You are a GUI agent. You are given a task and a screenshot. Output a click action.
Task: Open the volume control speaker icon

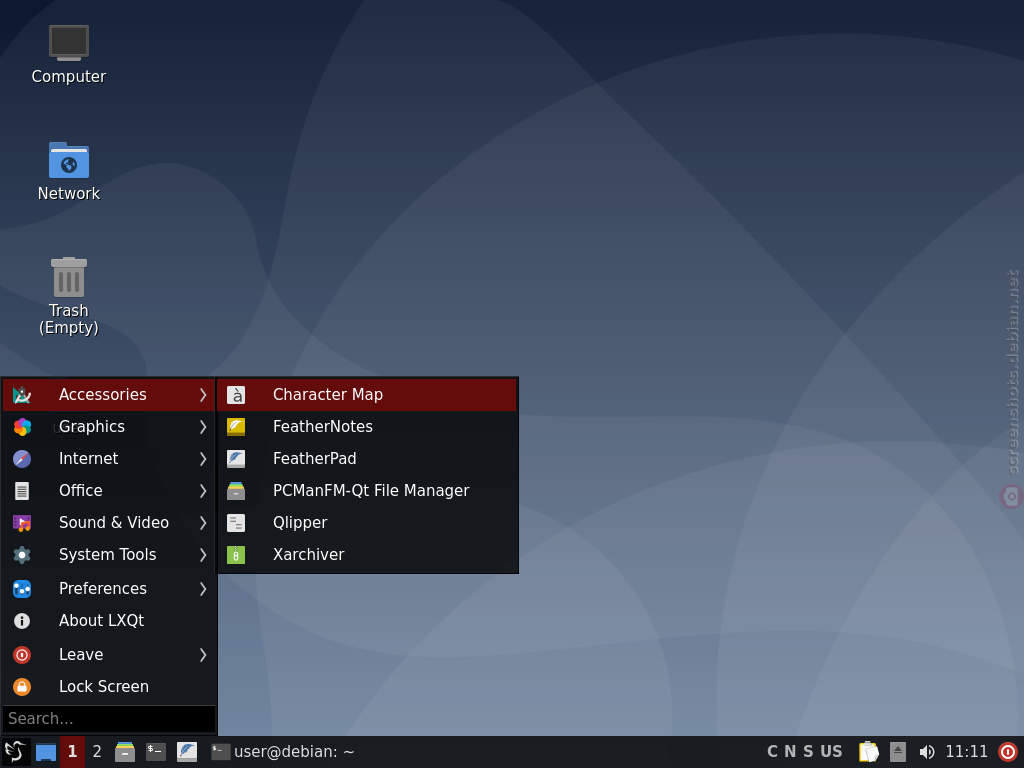pyautogui.click(x=927, y=752)
